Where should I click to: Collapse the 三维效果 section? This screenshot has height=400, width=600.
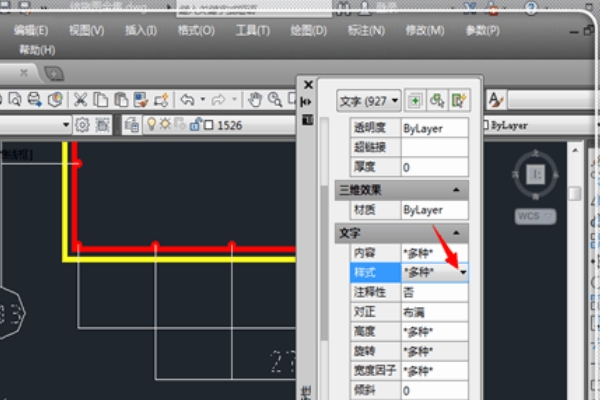[456, 190]
